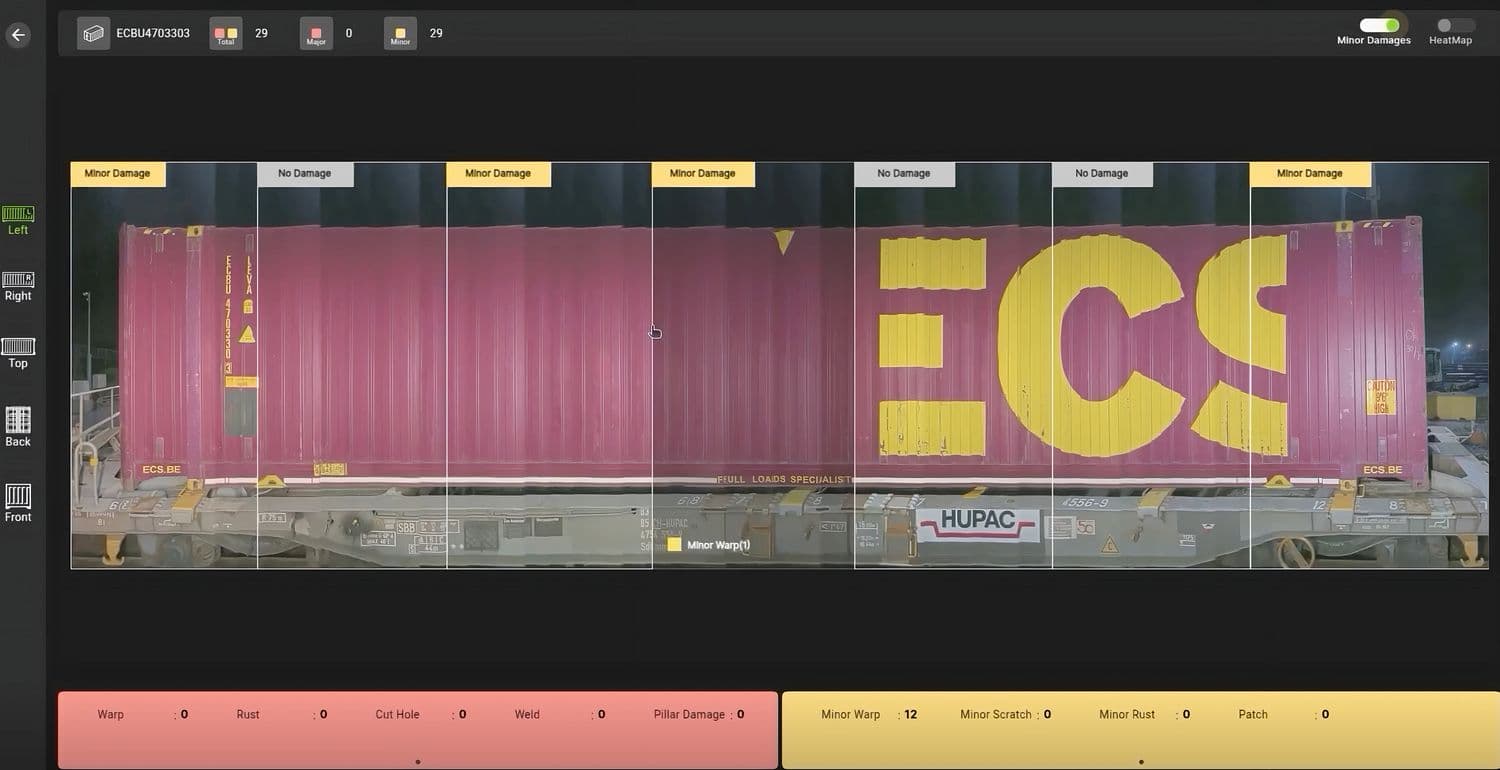This screenshot has width=1500, height=770.
Task: Click the container icon beside ECBU4703303
Action: pos(94,34)
